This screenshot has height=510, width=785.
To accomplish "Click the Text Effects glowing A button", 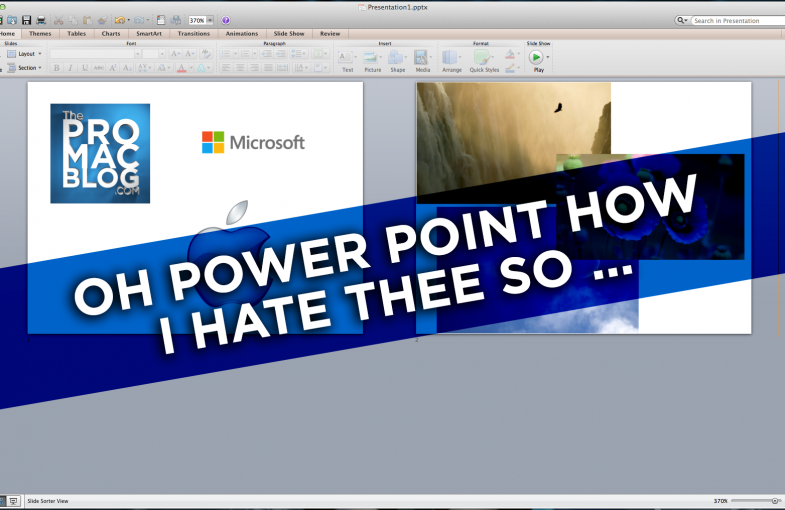I will [x=201, y=68].
